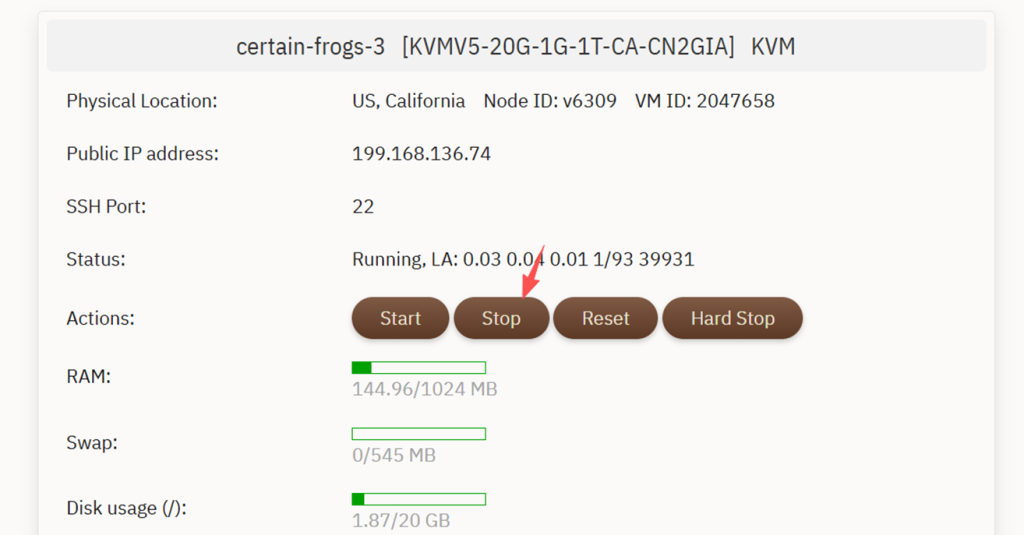Click the VM ID 2047658 text

coord(705,101)
